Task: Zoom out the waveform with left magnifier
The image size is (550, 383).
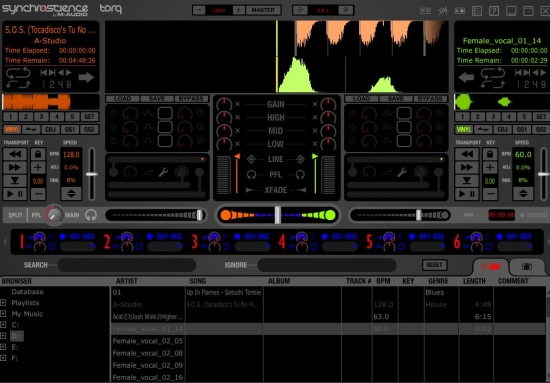Action: [x=300, y=10]
